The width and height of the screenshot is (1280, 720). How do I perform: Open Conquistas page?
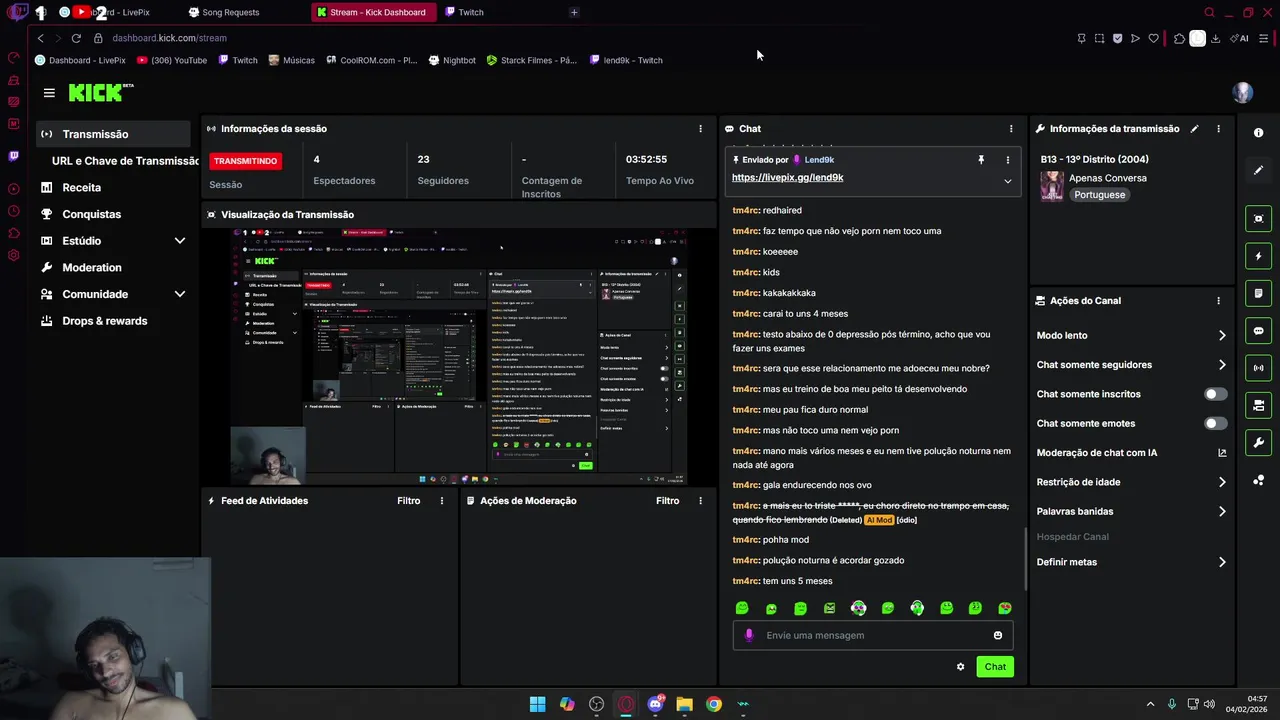pos(91,214)
